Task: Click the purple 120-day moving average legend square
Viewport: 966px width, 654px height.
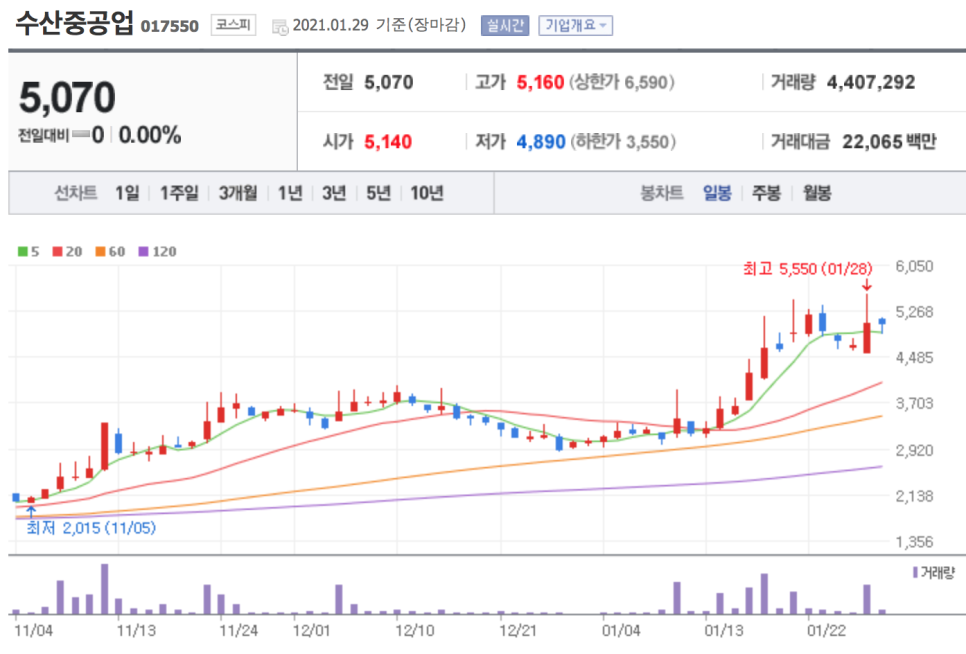Action: click(x=144, y=251)
